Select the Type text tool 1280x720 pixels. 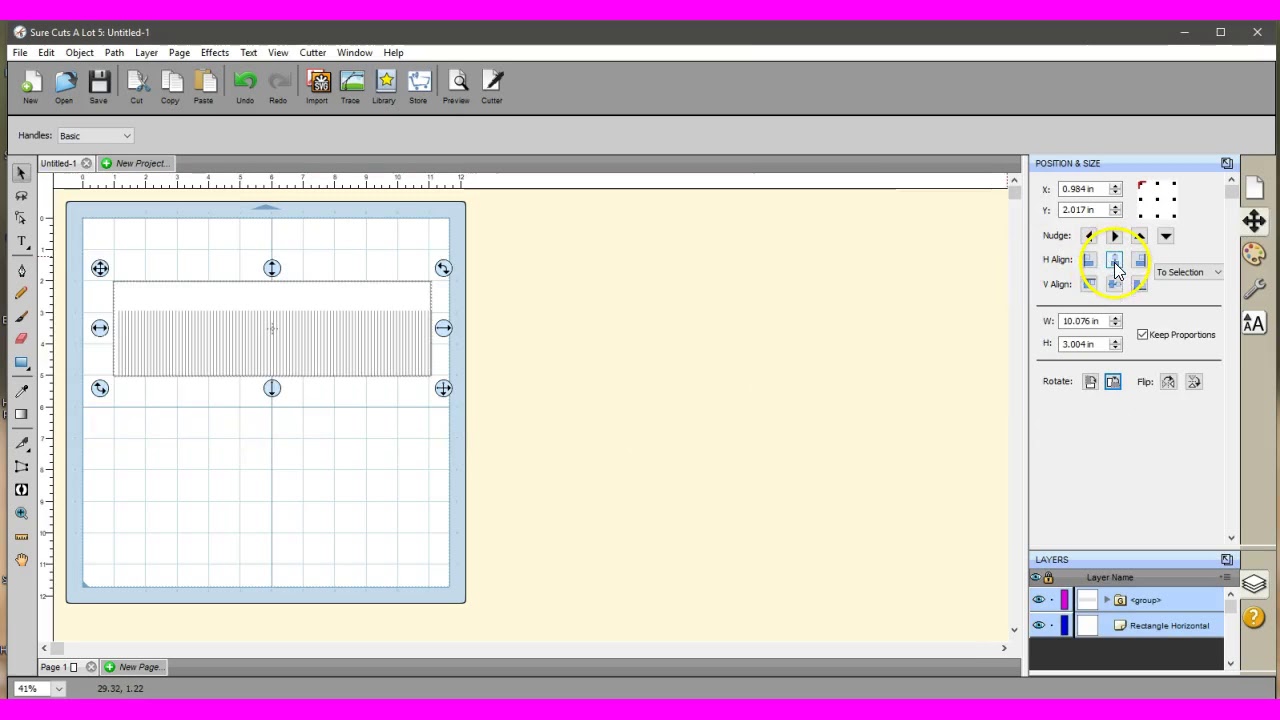point(21,242)
